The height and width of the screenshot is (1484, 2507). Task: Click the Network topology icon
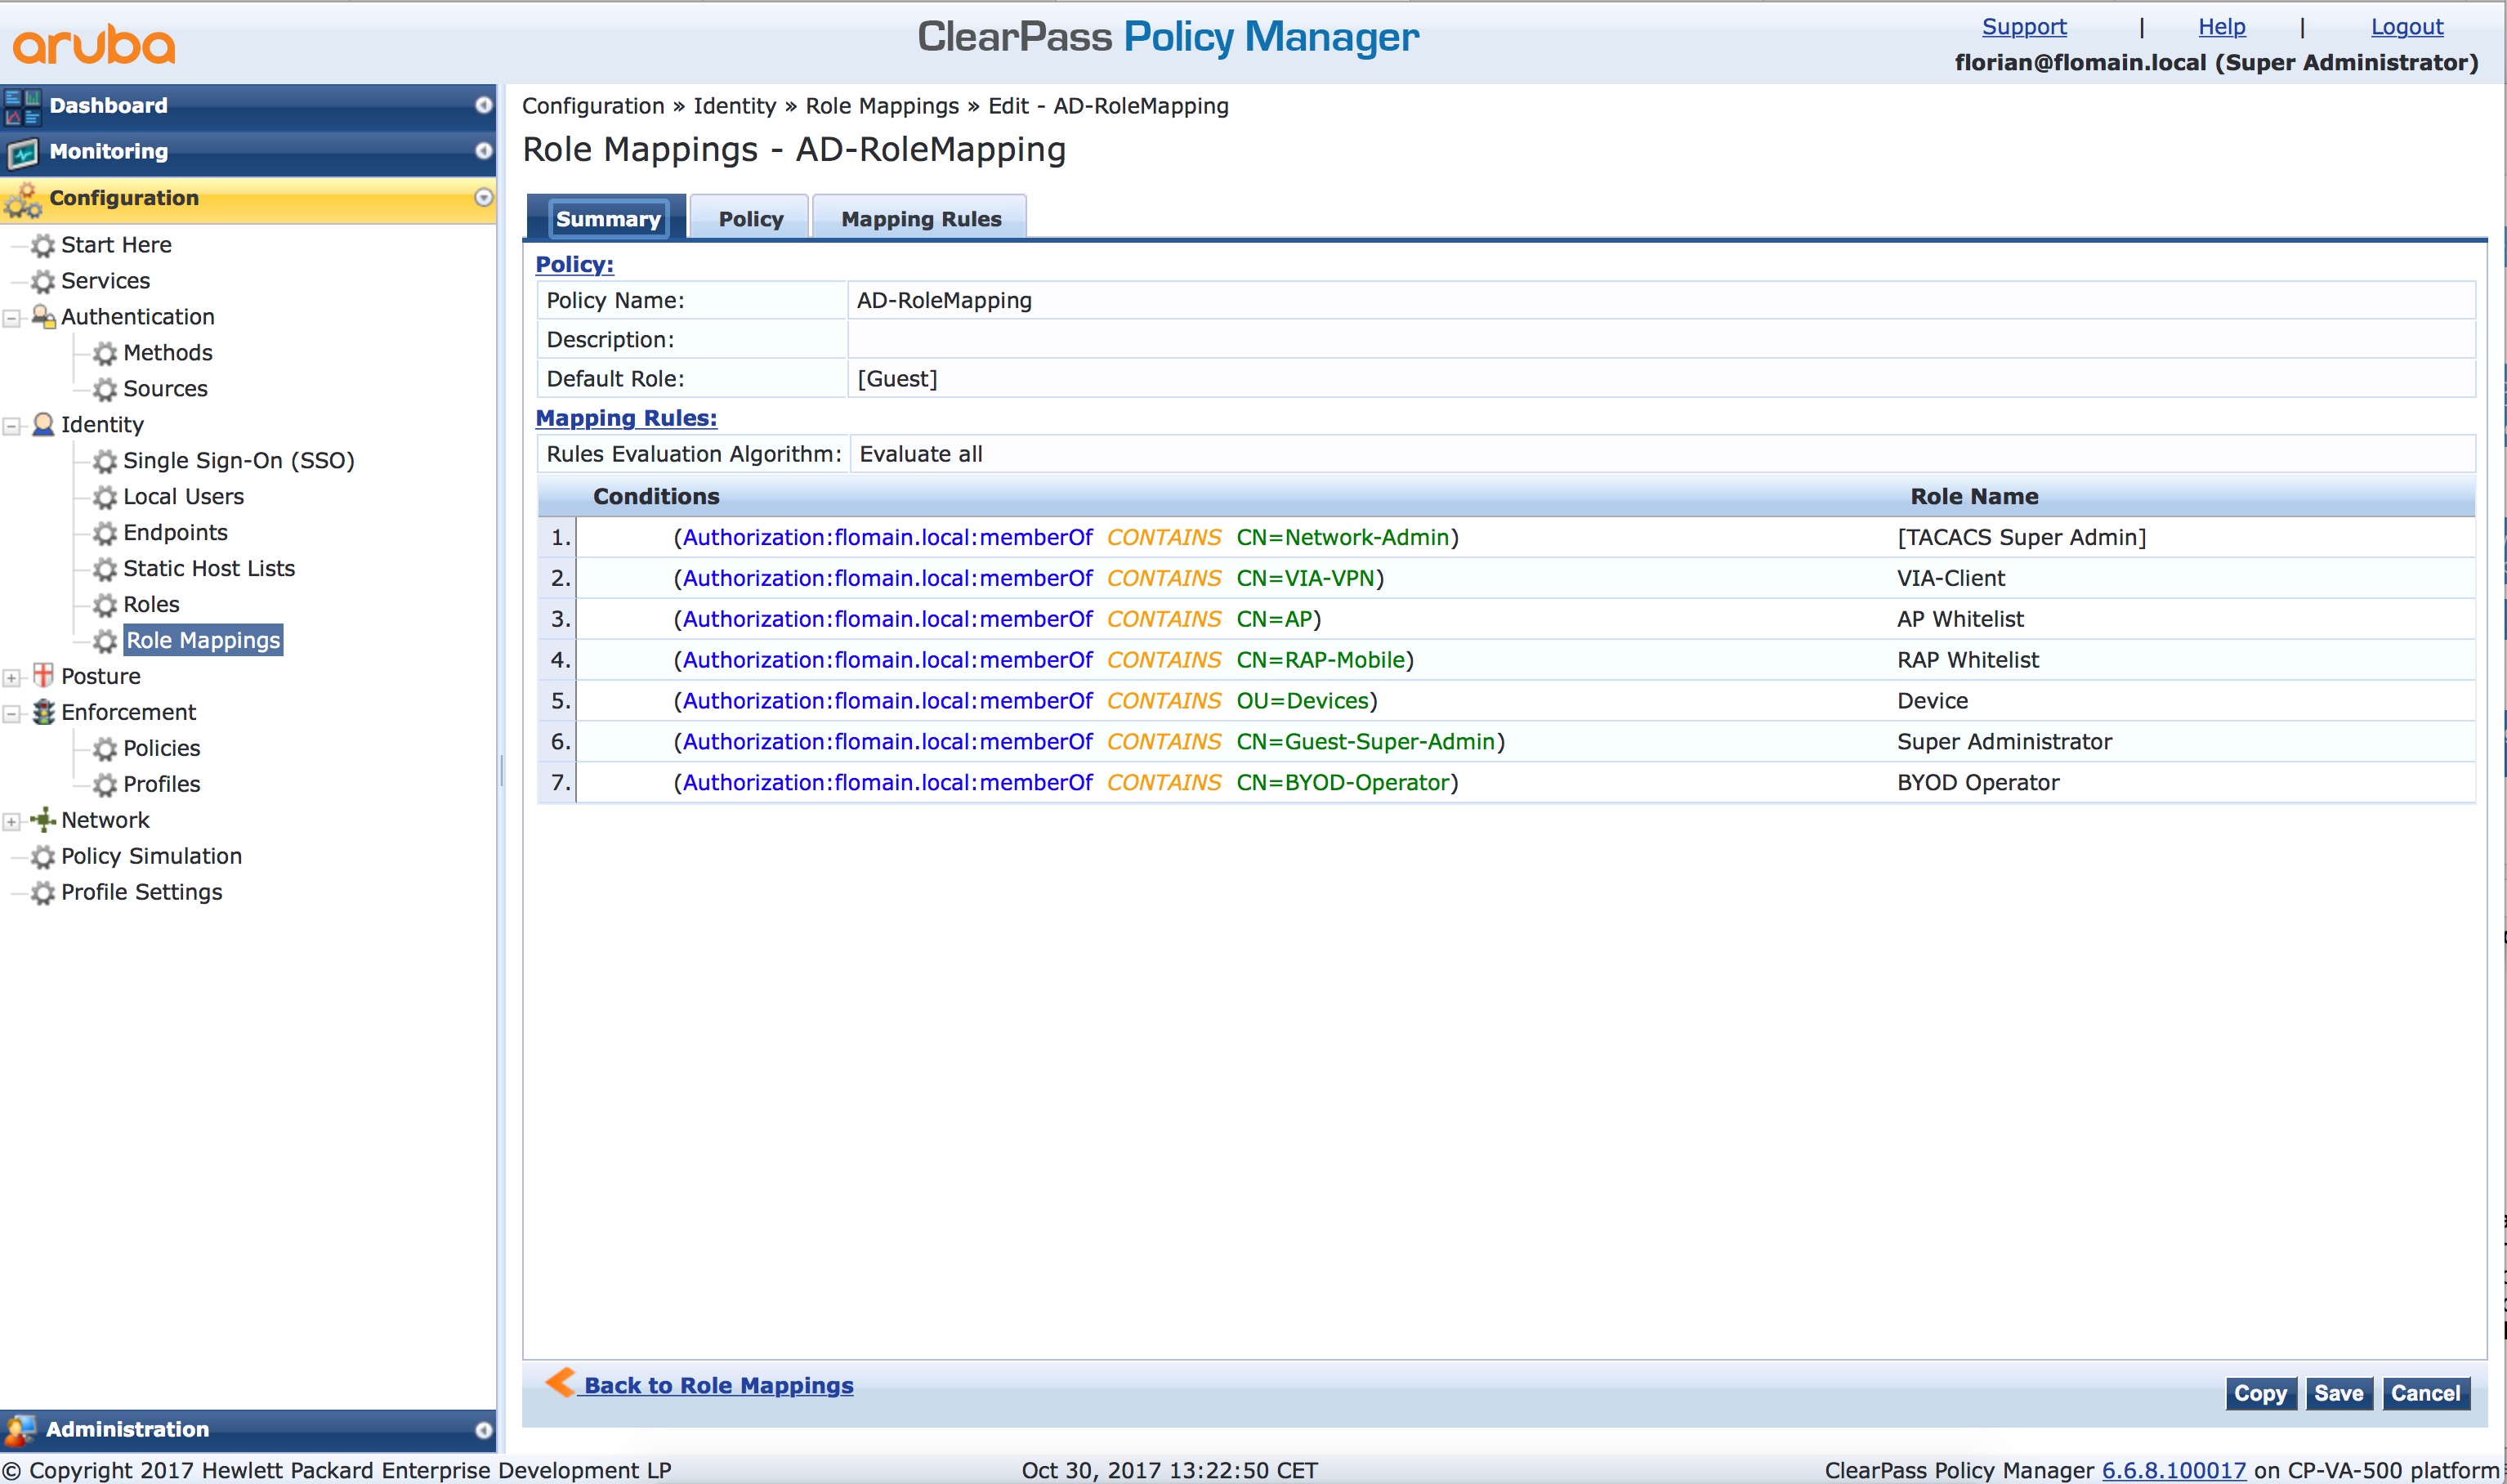coord(43,820)
